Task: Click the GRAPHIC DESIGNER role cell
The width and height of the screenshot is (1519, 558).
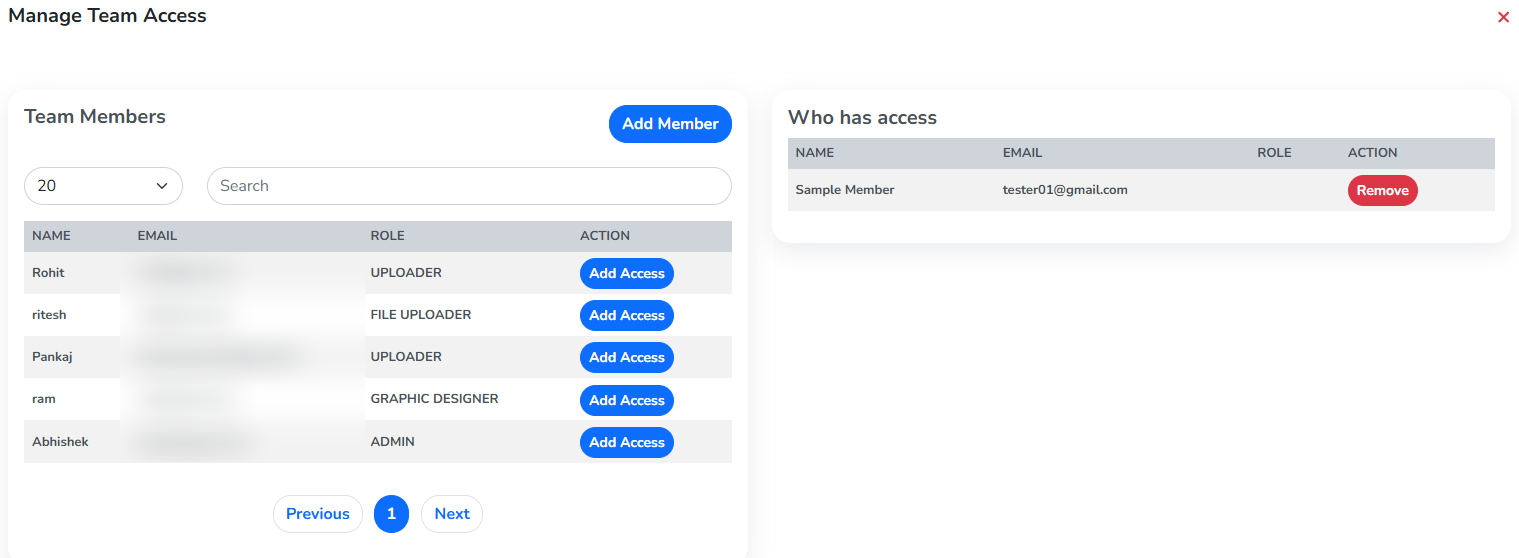Action: coord(434,399)
